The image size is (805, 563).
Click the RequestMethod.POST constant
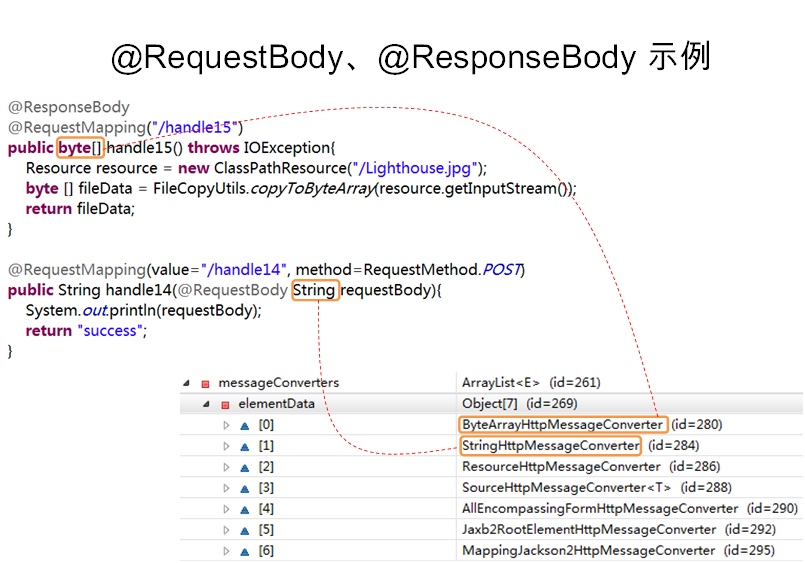(442, 270)
